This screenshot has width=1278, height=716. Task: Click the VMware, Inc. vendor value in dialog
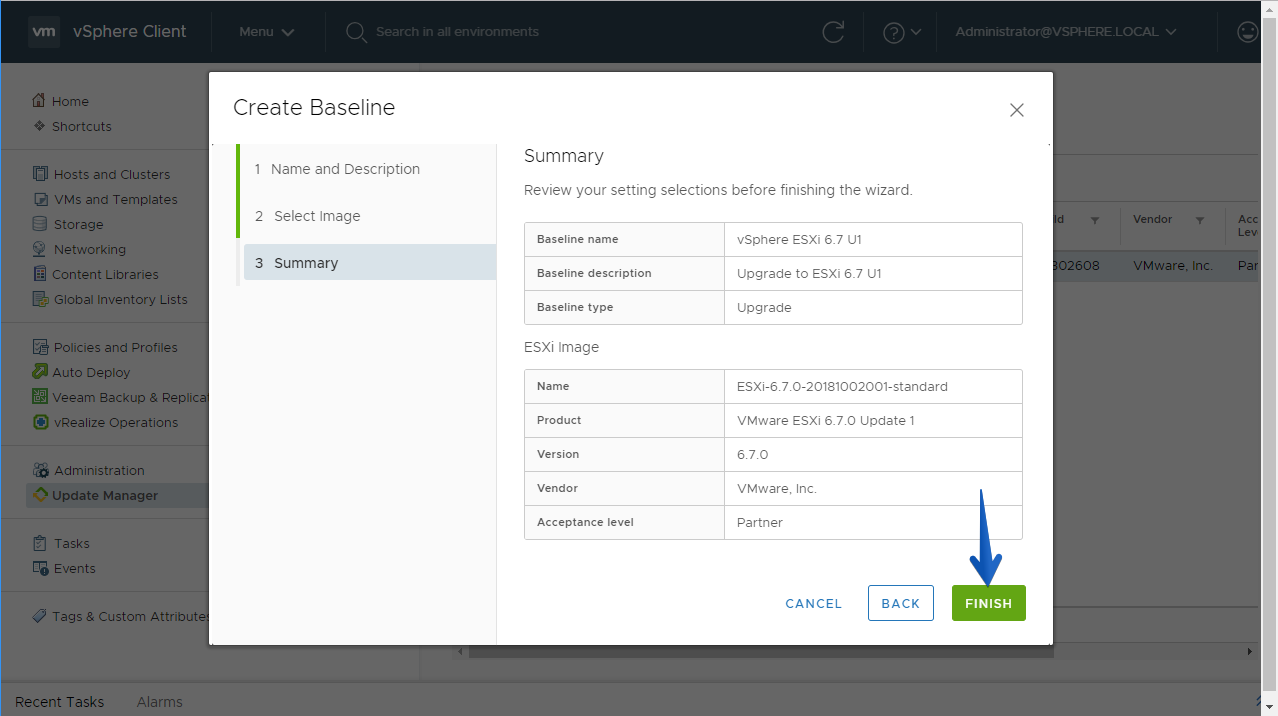(x=777, y=488)
